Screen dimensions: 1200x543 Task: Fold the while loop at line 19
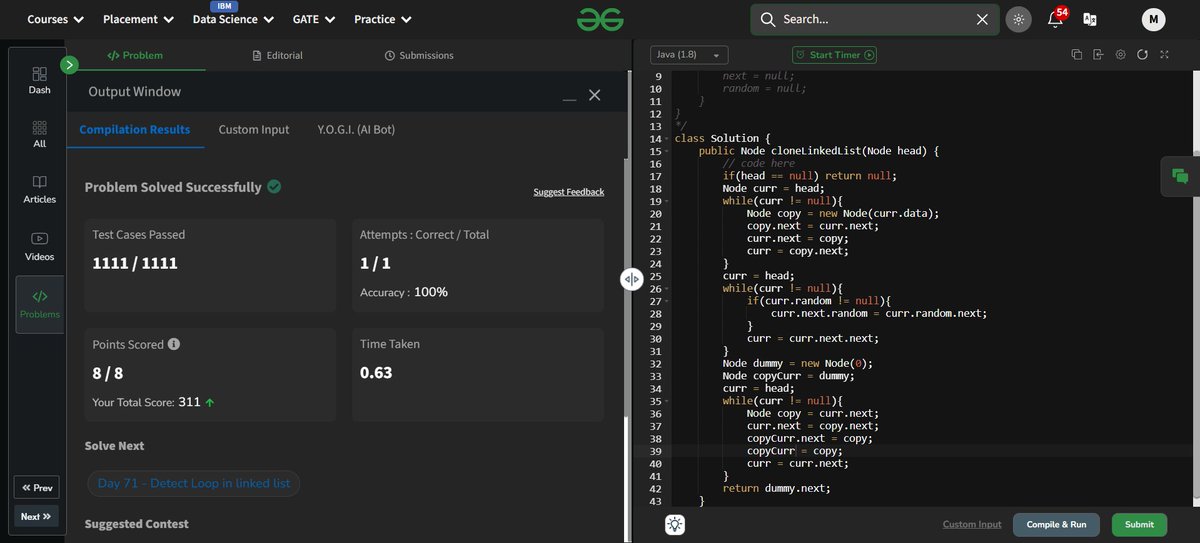click(667, 201)
